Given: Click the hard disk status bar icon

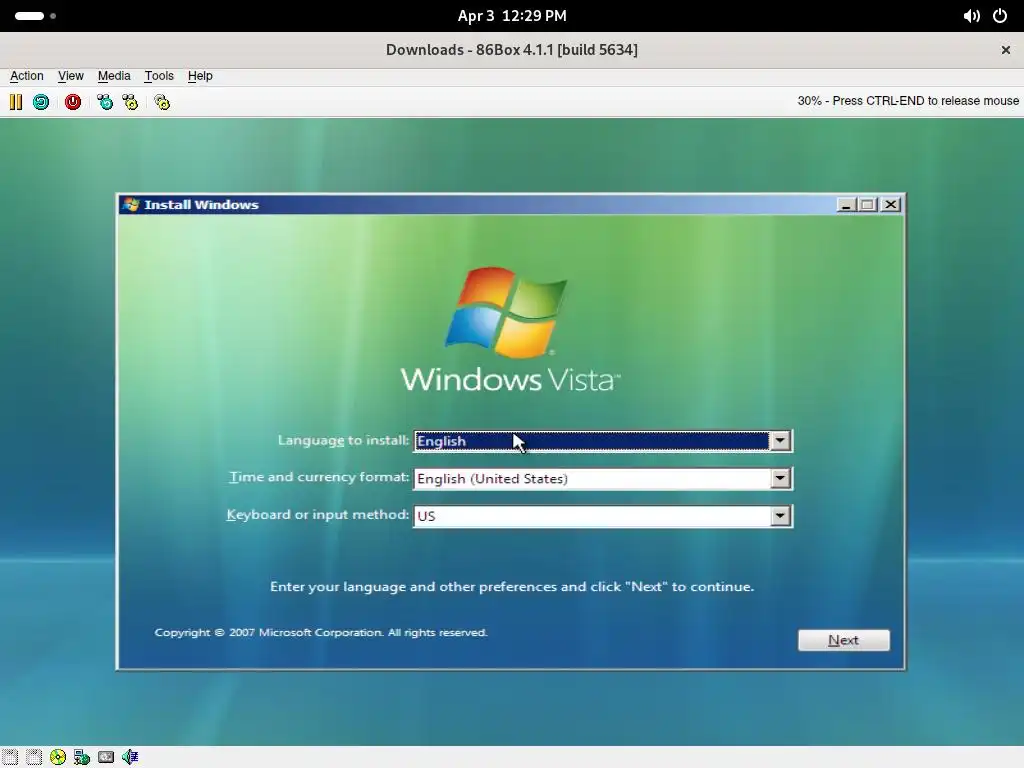Looking at the screenshot, I should tap(106, 757).
